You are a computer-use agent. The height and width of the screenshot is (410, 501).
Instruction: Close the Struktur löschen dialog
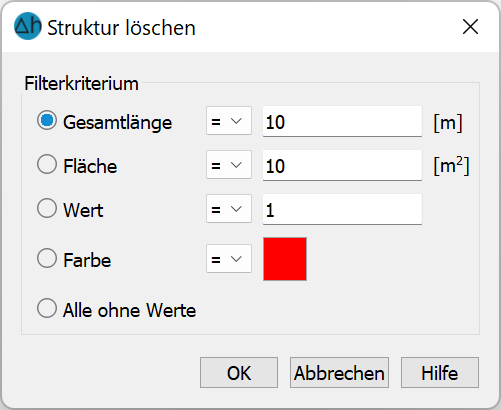tap(470, 27)
